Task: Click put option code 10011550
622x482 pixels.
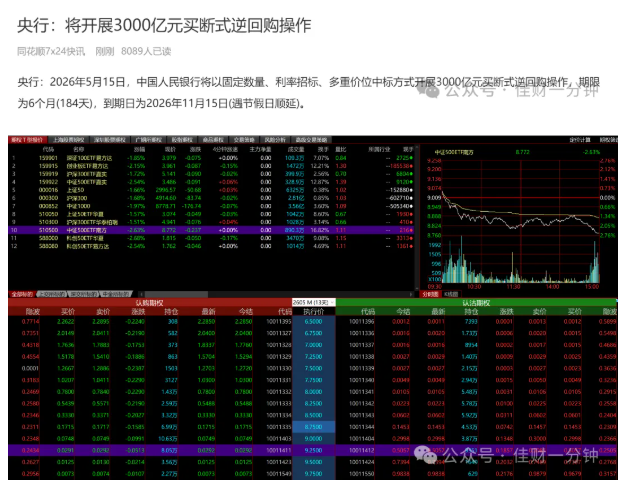Action: tap(361, 474)
